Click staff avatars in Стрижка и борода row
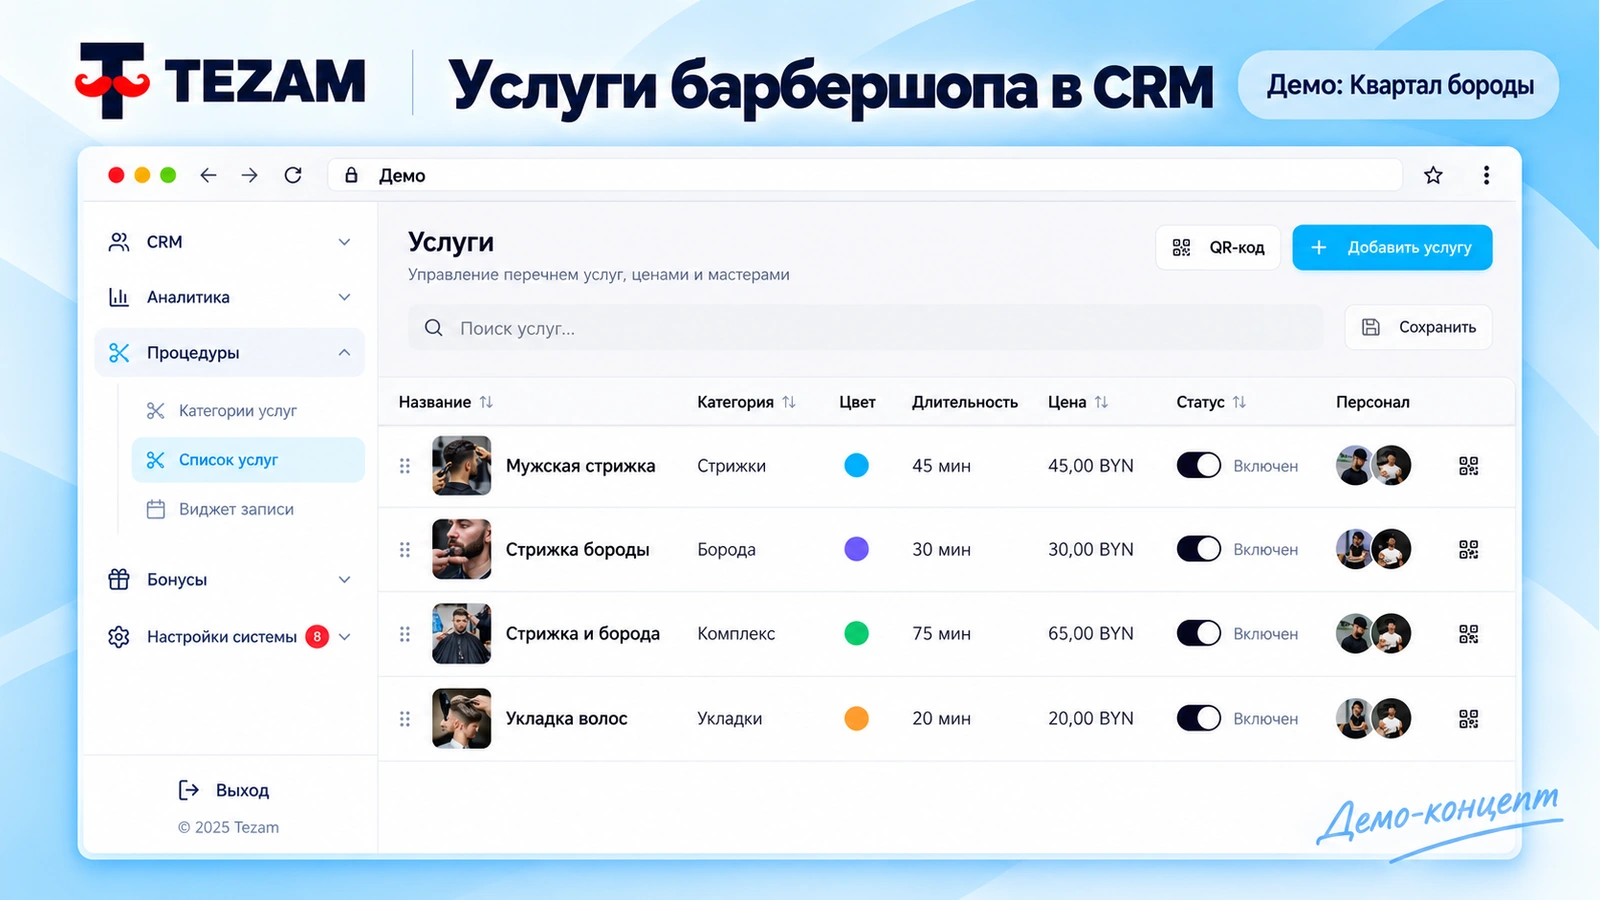This screenshot has height=900, width=1600. click(x=1373, y=633)
